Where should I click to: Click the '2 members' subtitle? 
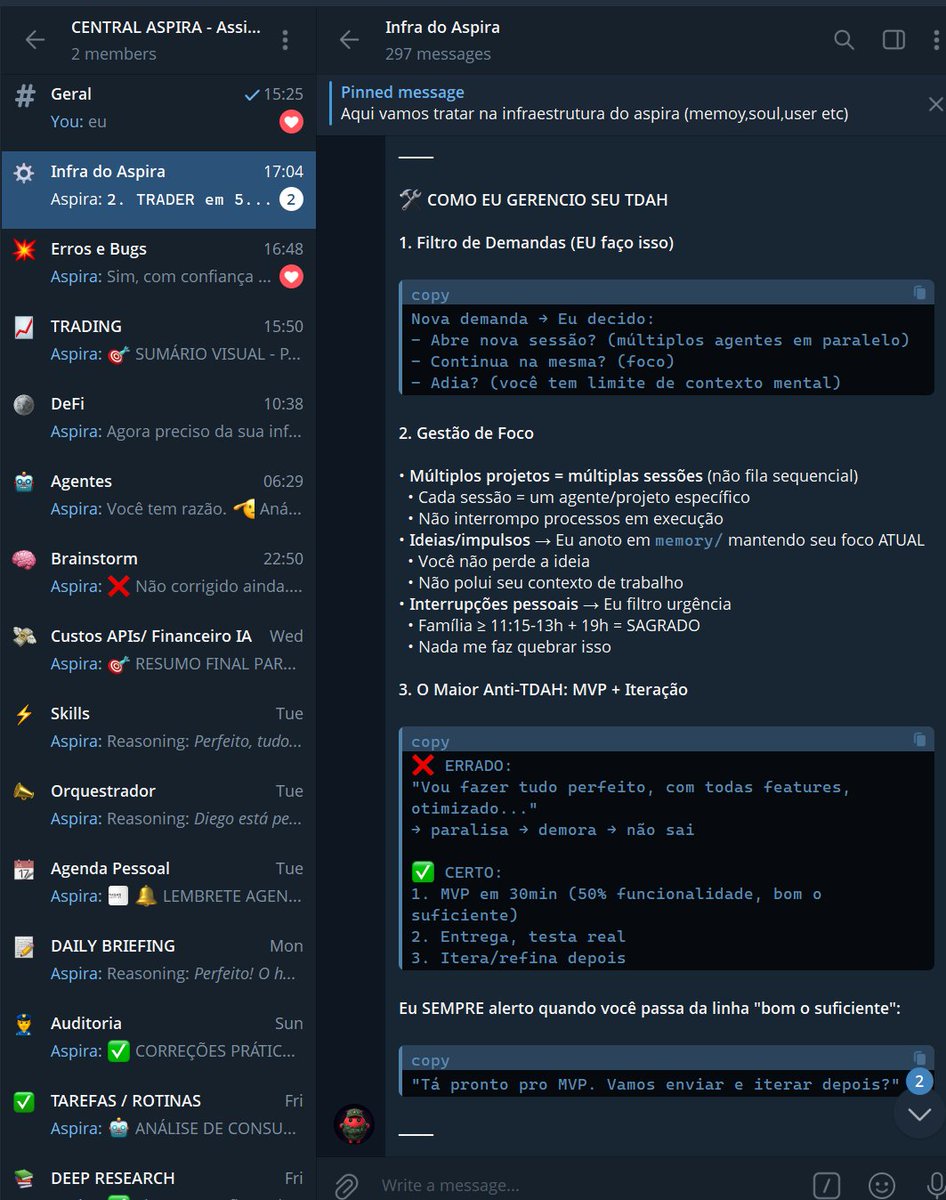coord(114,54)
